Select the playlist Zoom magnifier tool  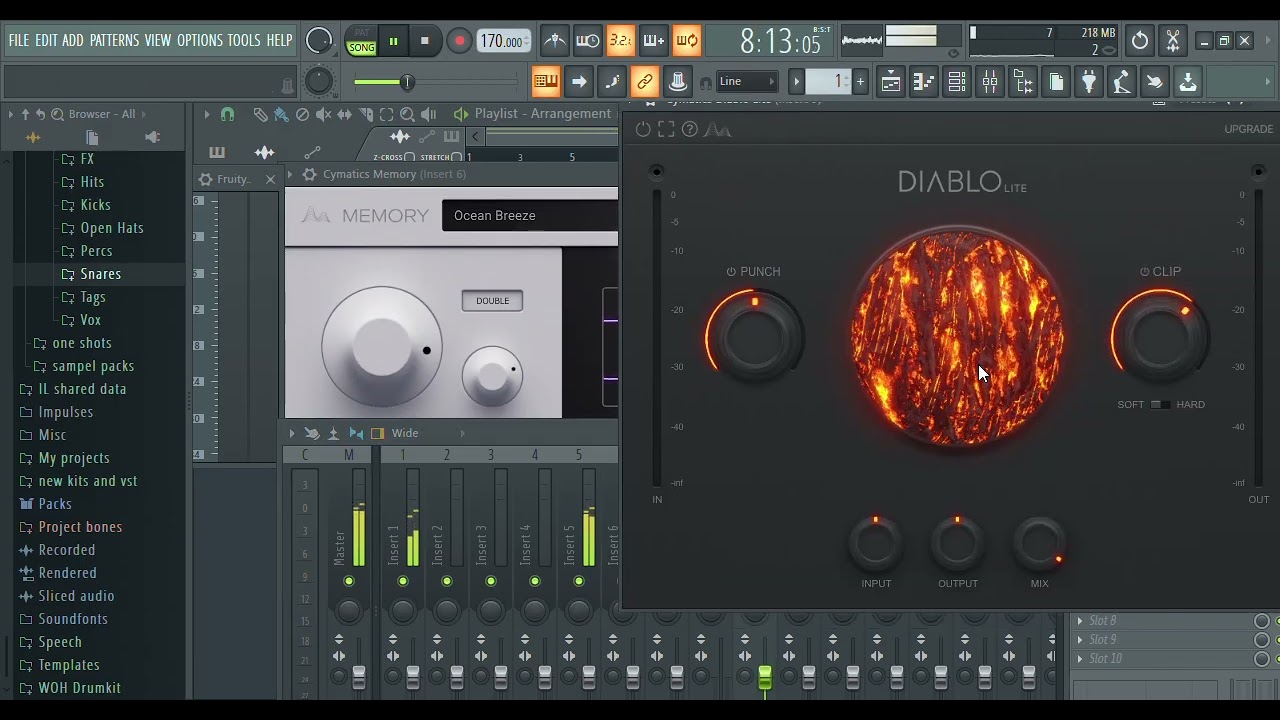pyautogui.click(x=407, y=115)
